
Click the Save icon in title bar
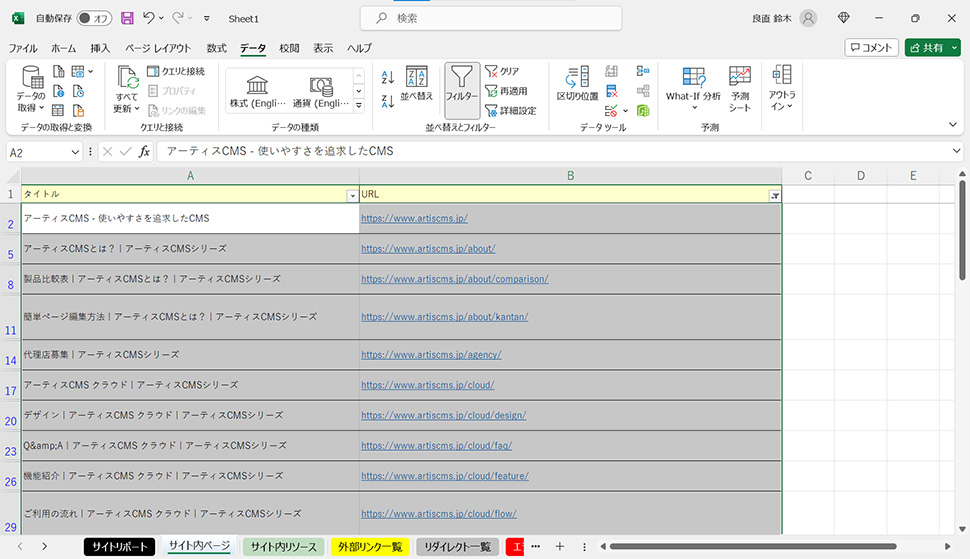127,19
